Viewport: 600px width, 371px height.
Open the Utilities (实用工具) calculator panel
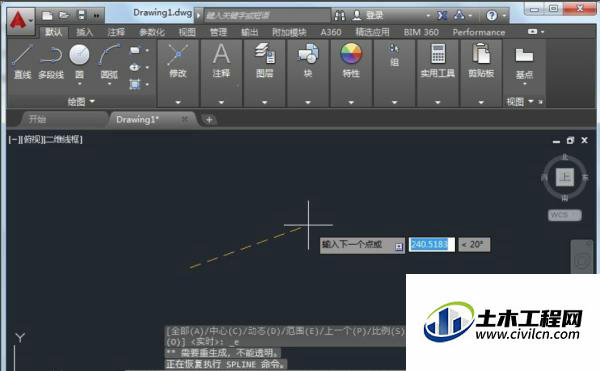438,60
